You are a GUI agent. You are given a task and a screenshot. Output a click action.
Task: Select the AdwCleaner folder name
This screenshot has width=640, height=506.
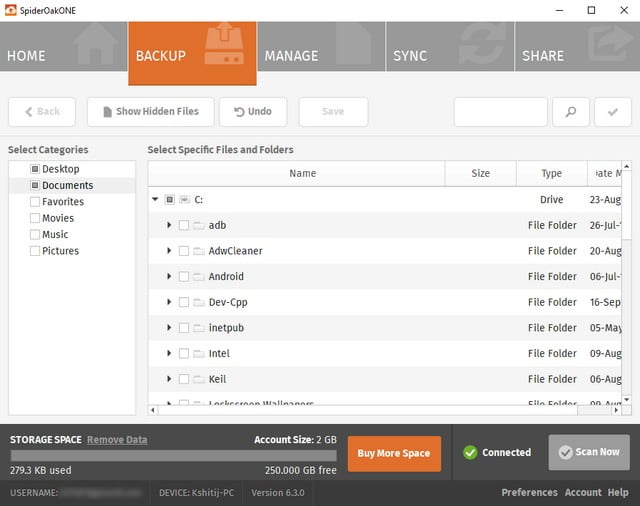coord(236,251)
